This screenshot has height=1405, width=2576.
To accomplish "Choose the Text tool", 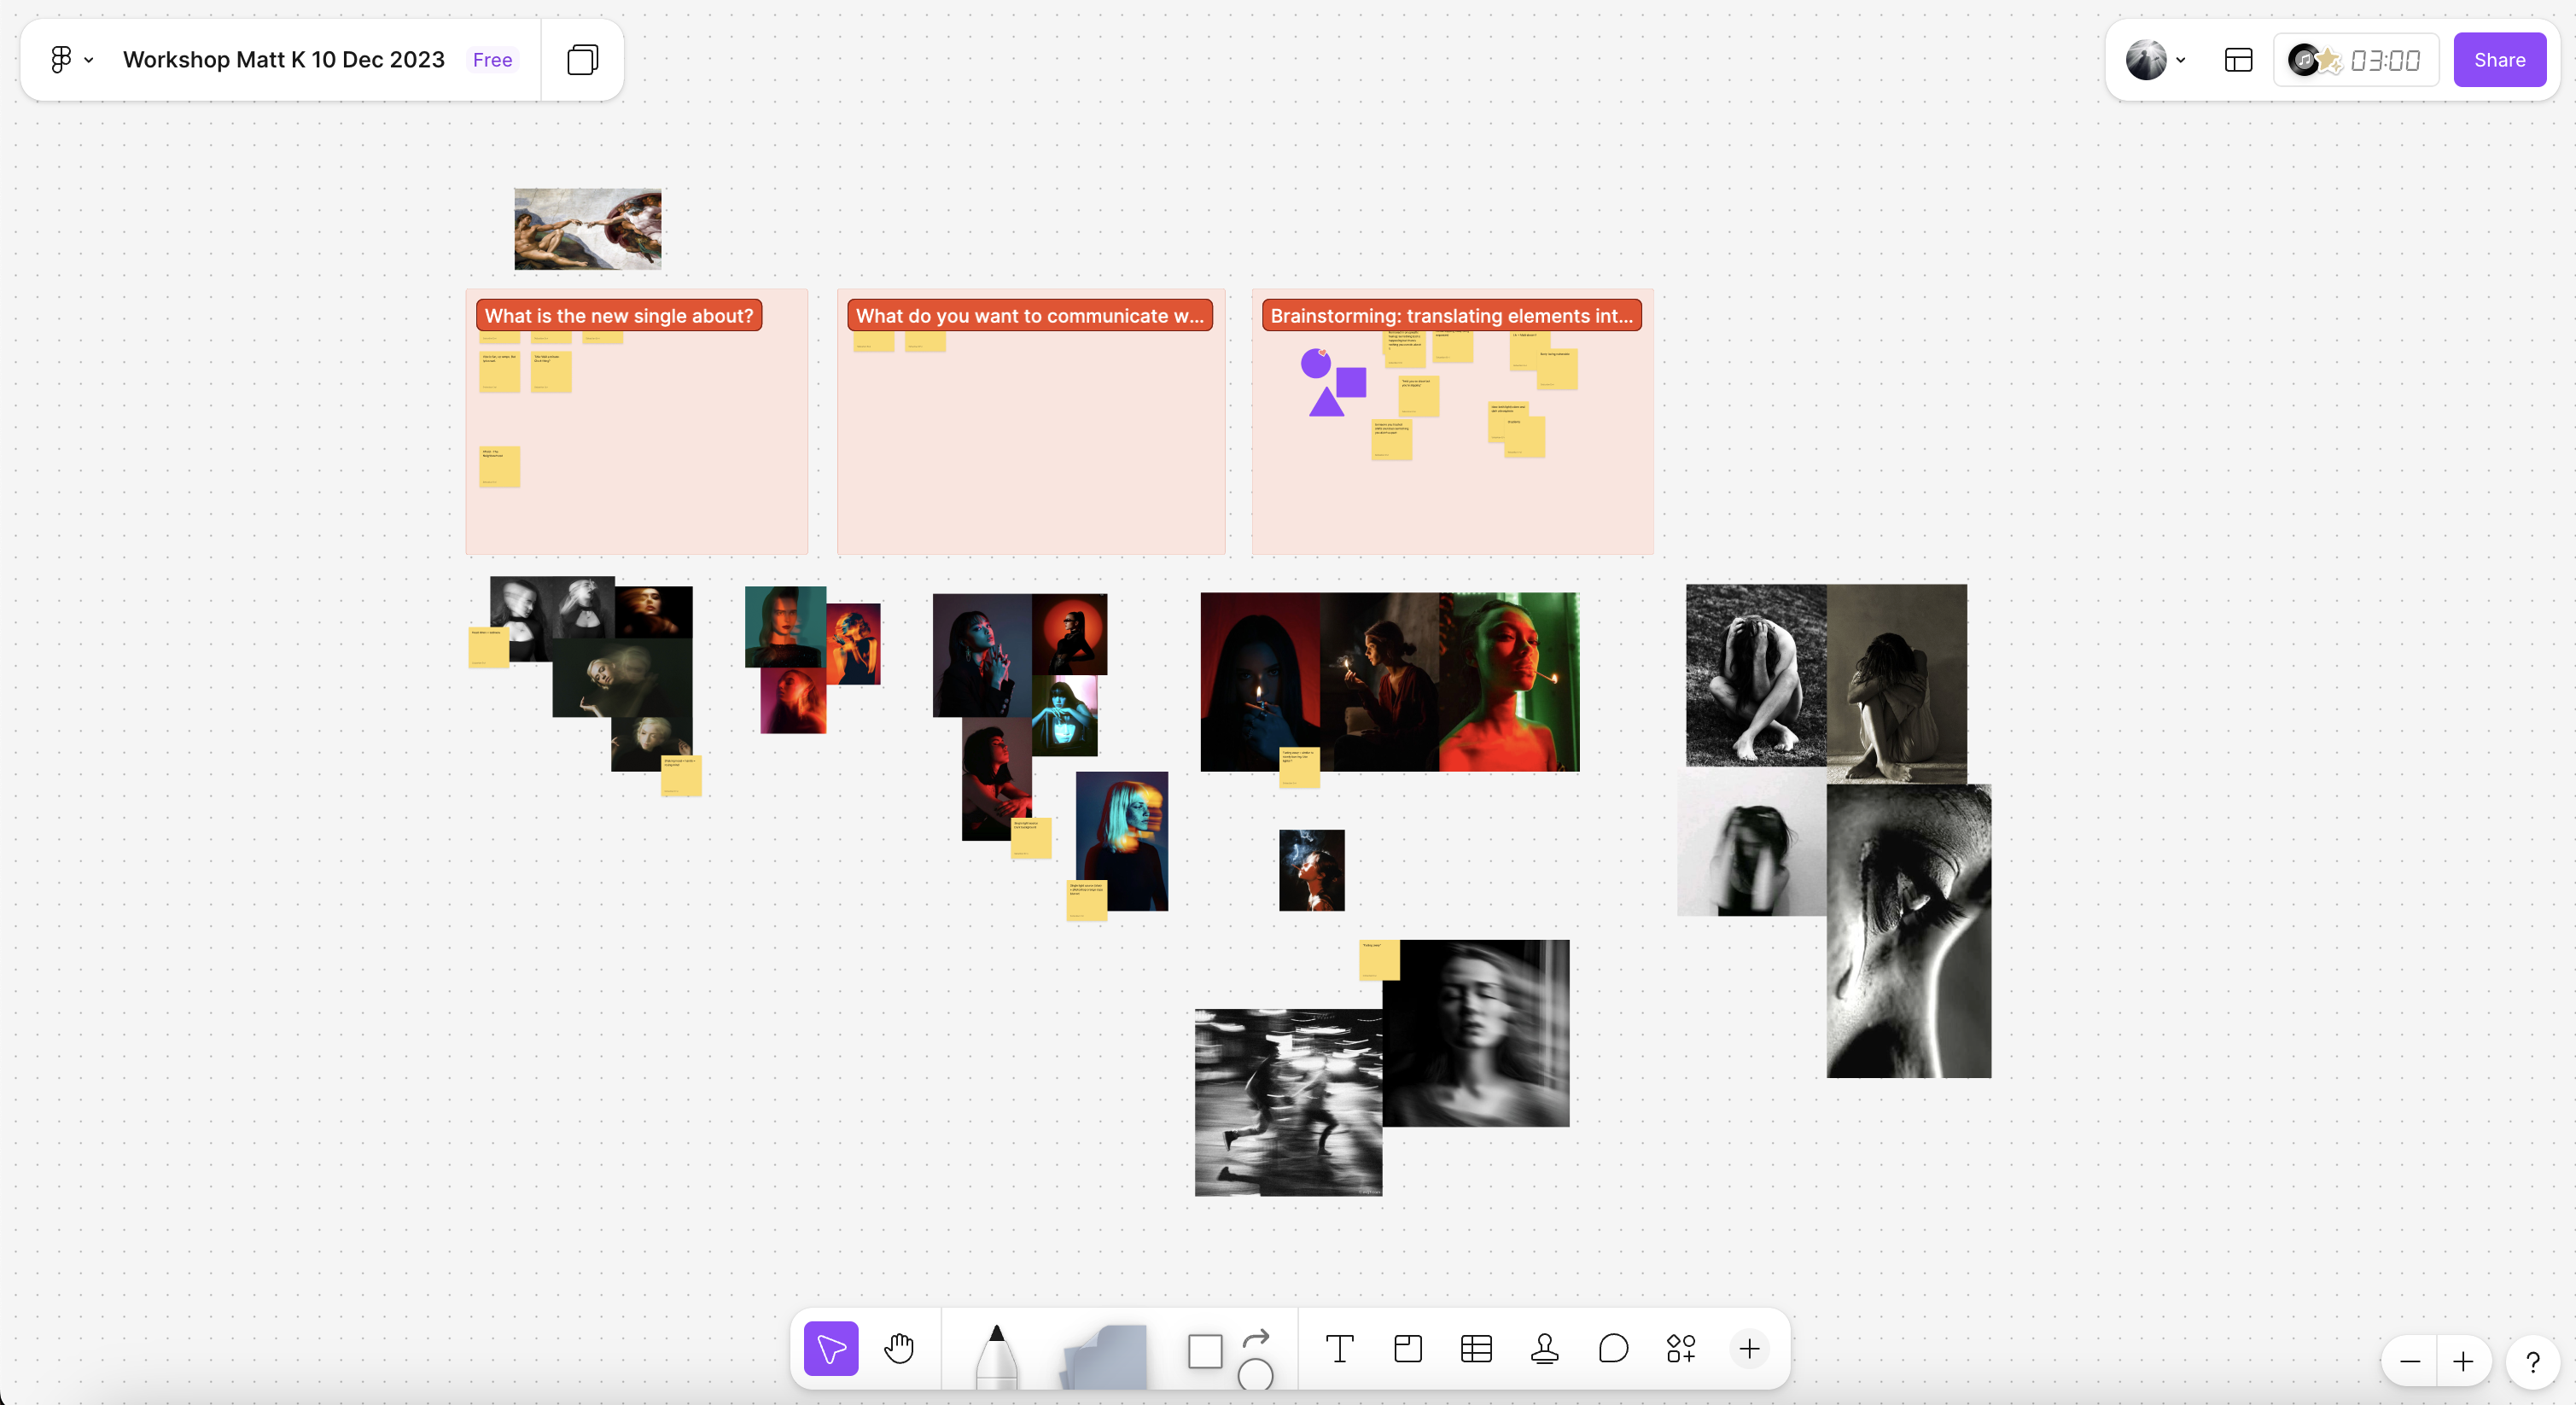I will pos(1339,1348).
